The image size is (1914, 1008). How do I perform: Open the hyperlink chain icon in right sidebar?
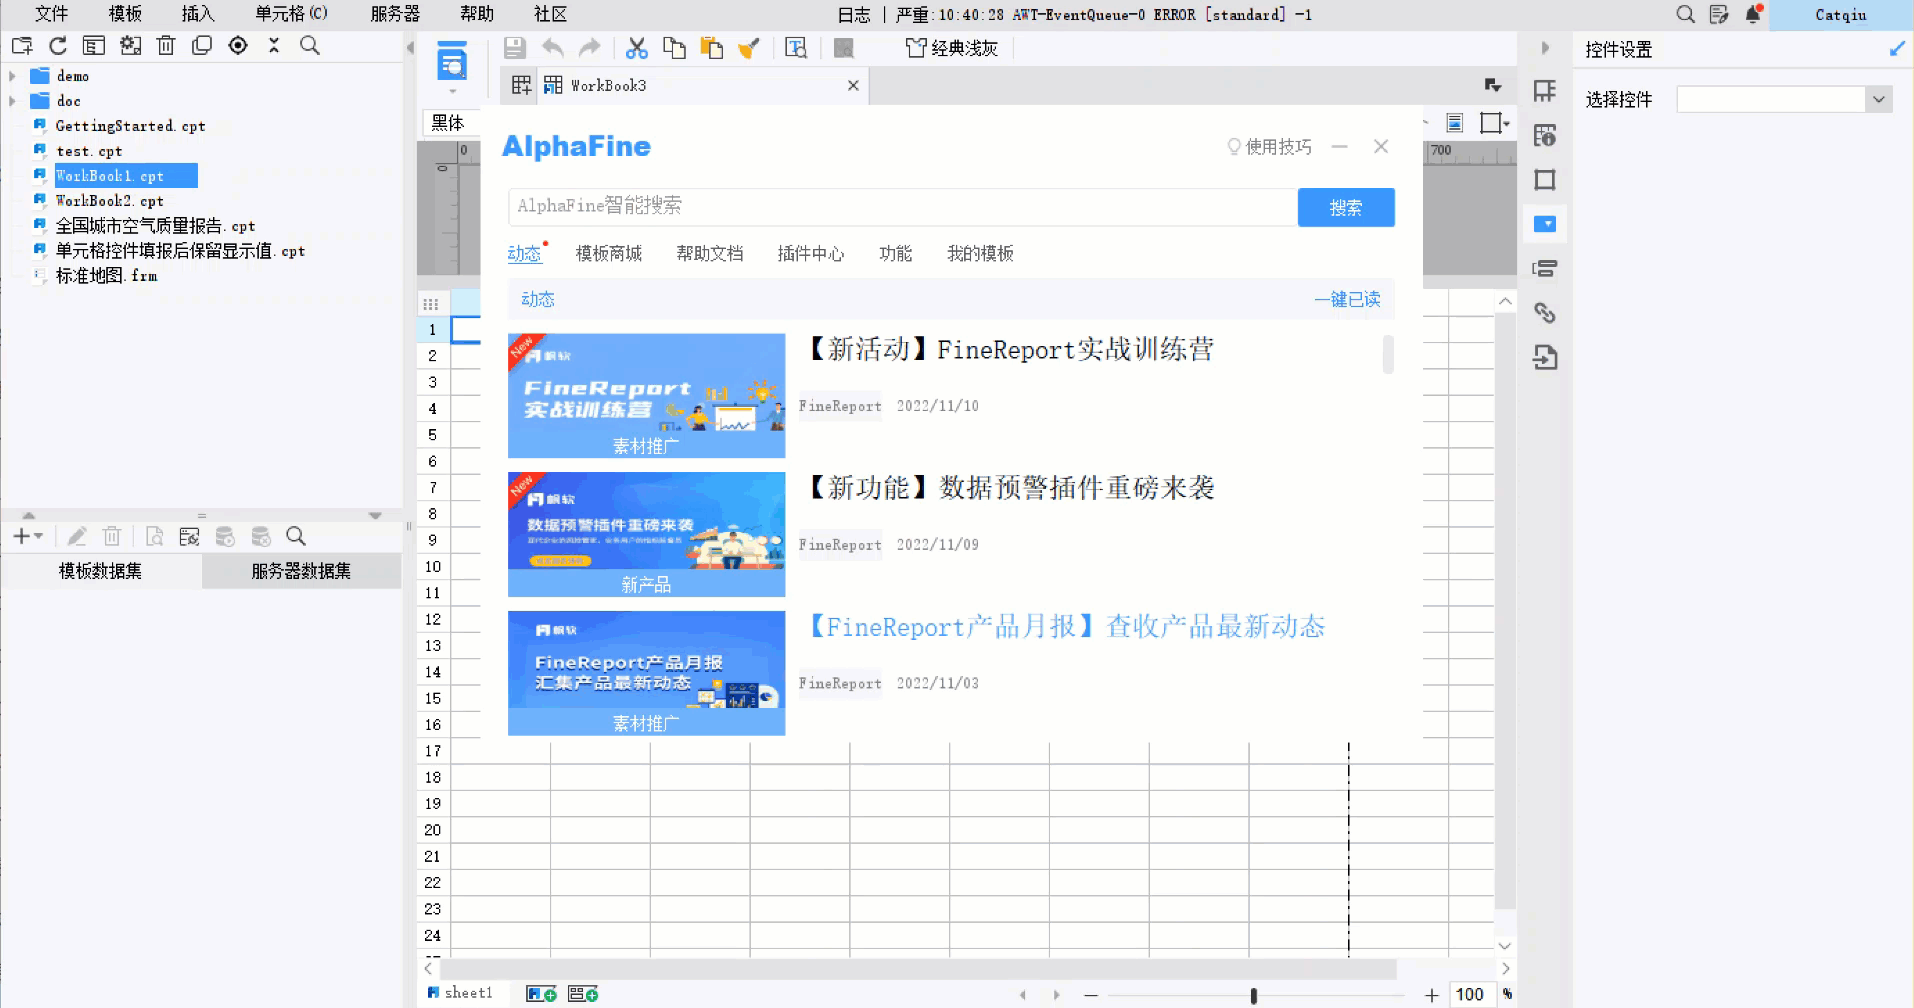click(x=1545, y=313)
